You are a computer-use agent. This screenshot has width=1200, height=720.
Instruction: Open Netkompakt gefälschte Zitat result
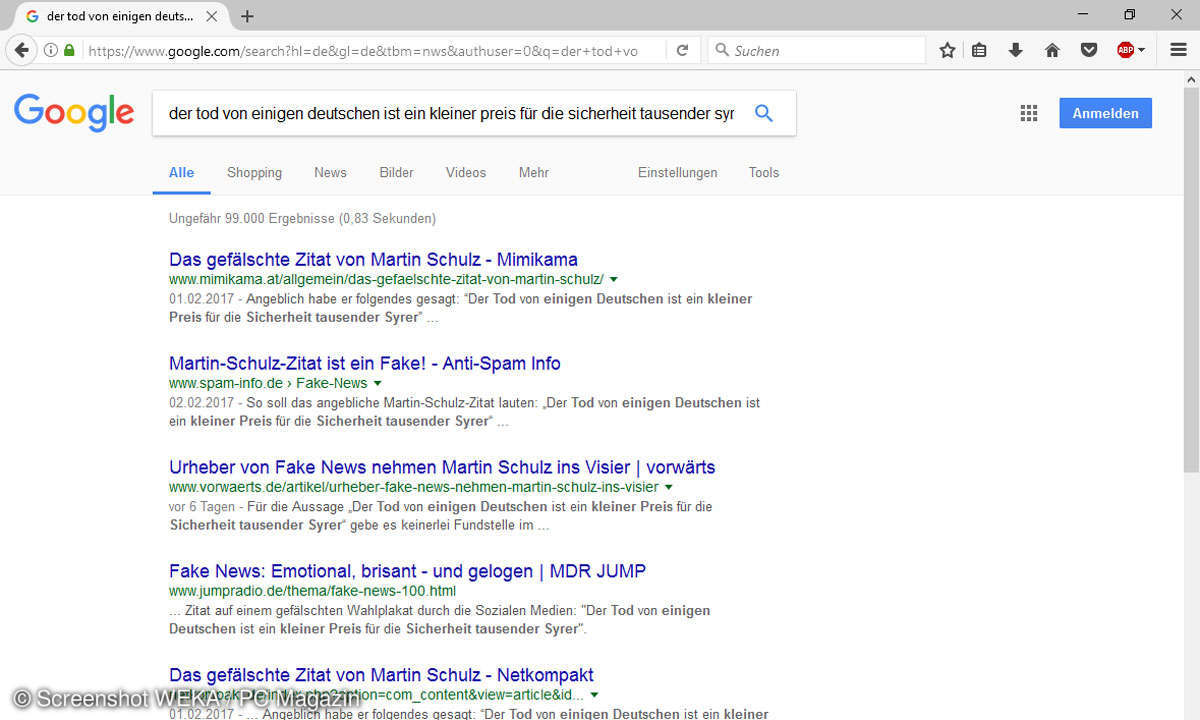(x=381, y=675)
